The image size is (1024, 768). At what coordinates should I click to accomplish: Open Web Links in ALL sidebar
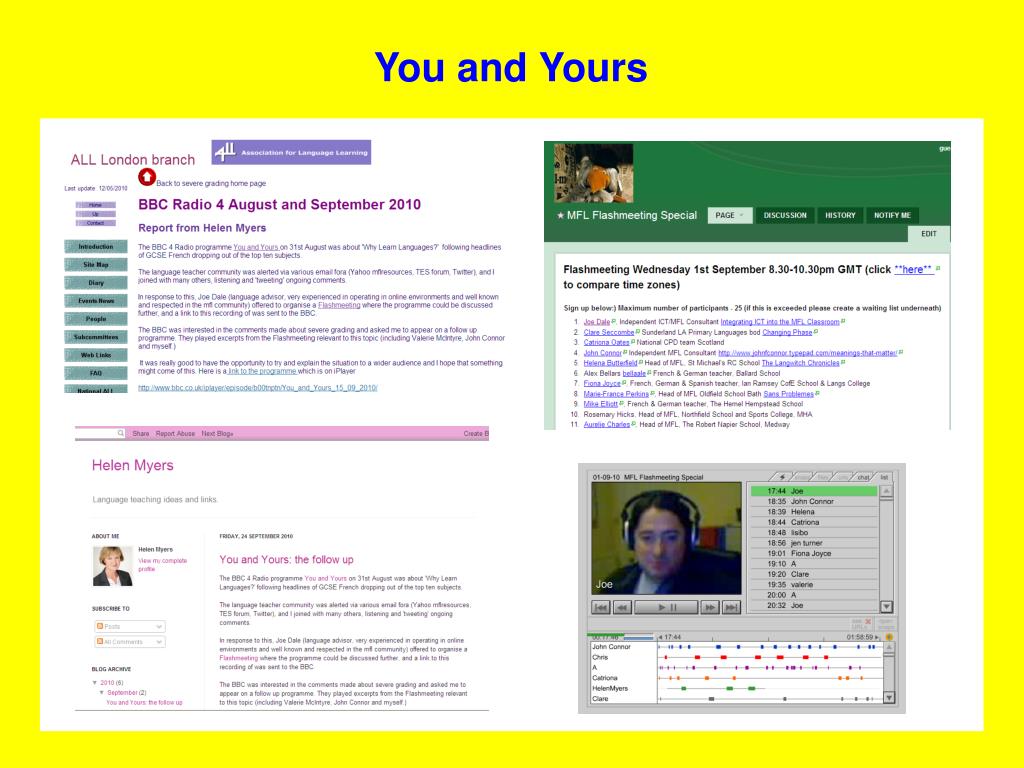coord(96,355)
